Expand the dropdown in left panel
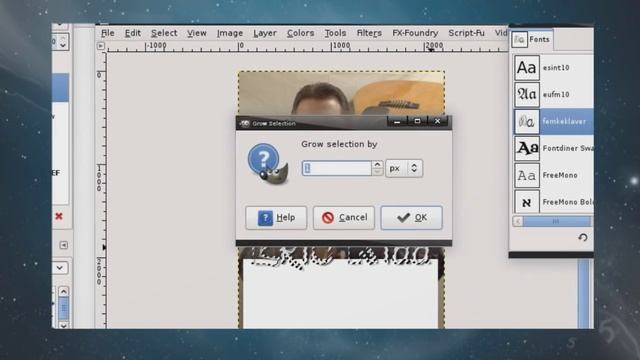Image resolution: width=640 pixels, height=360 pixels. (60, 268)
